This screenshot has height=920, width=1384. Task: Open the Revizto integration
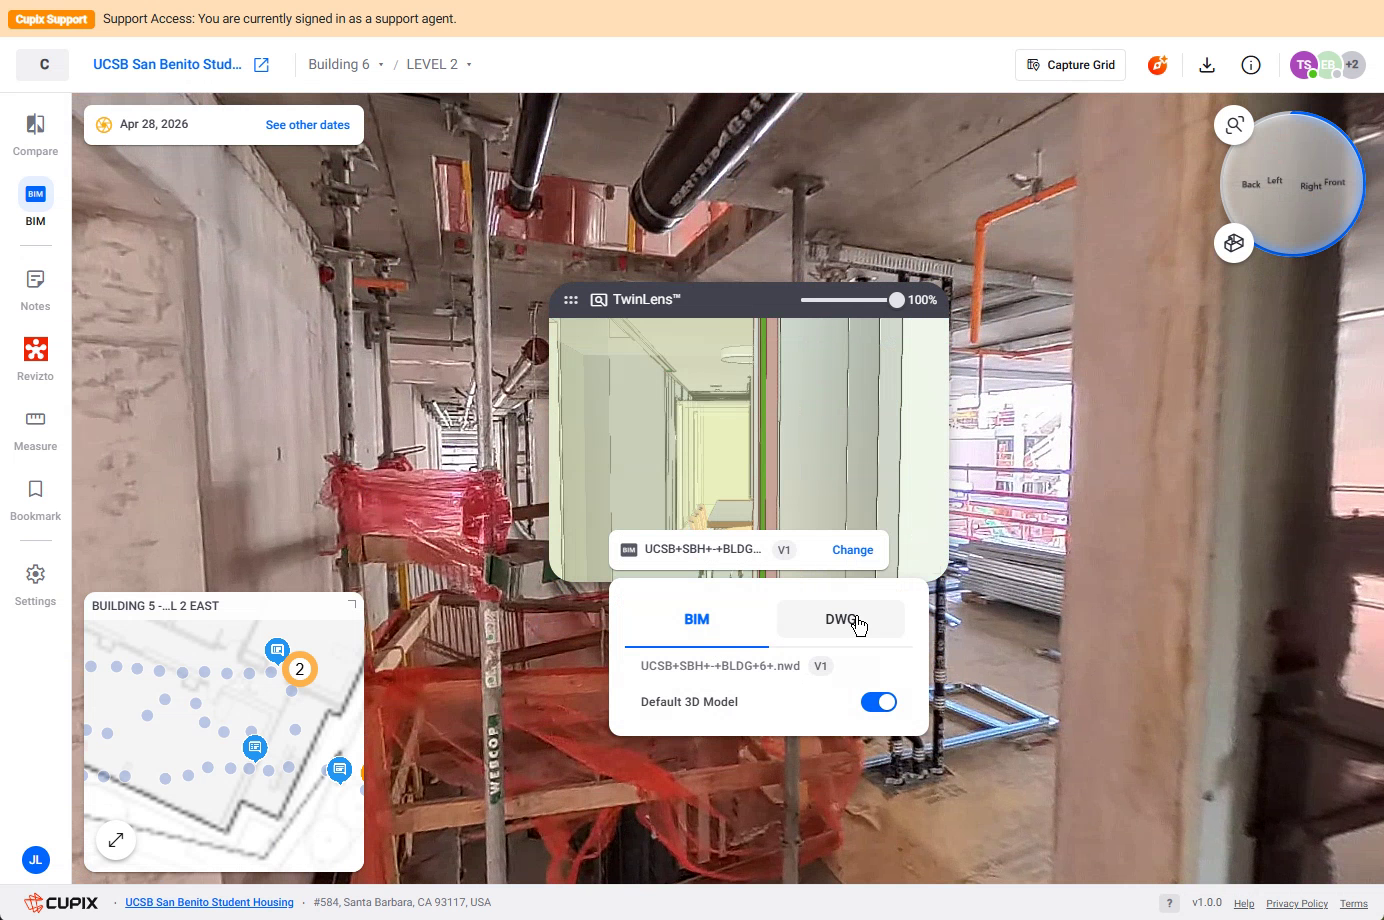(35, 359)
